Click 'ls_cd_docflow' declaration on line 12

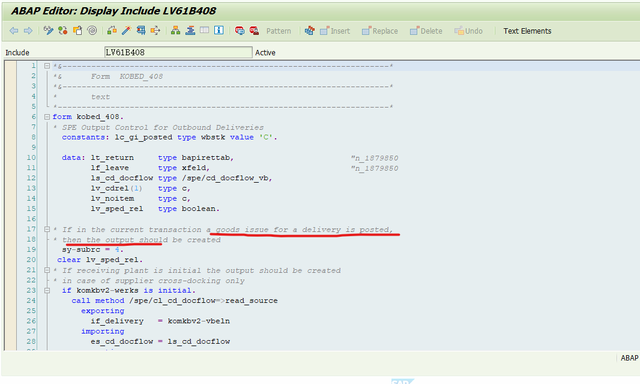click(122, 178)
